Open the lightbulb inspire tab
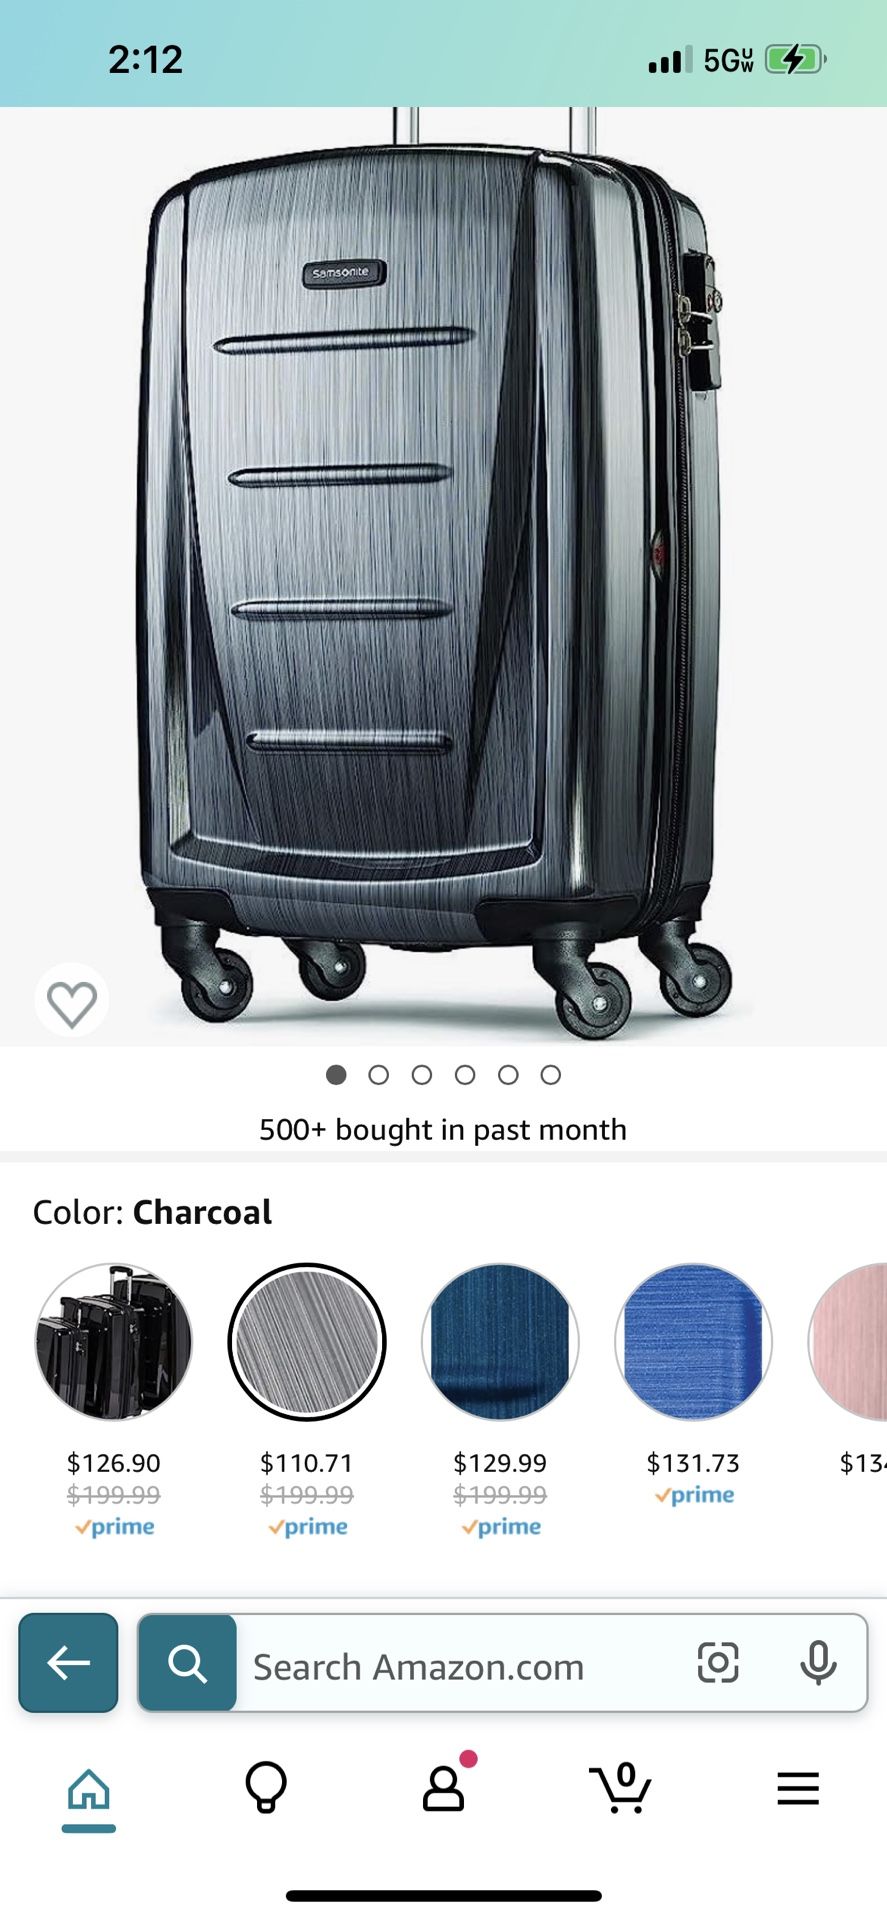887x1920 pixels. (266, 1788)
